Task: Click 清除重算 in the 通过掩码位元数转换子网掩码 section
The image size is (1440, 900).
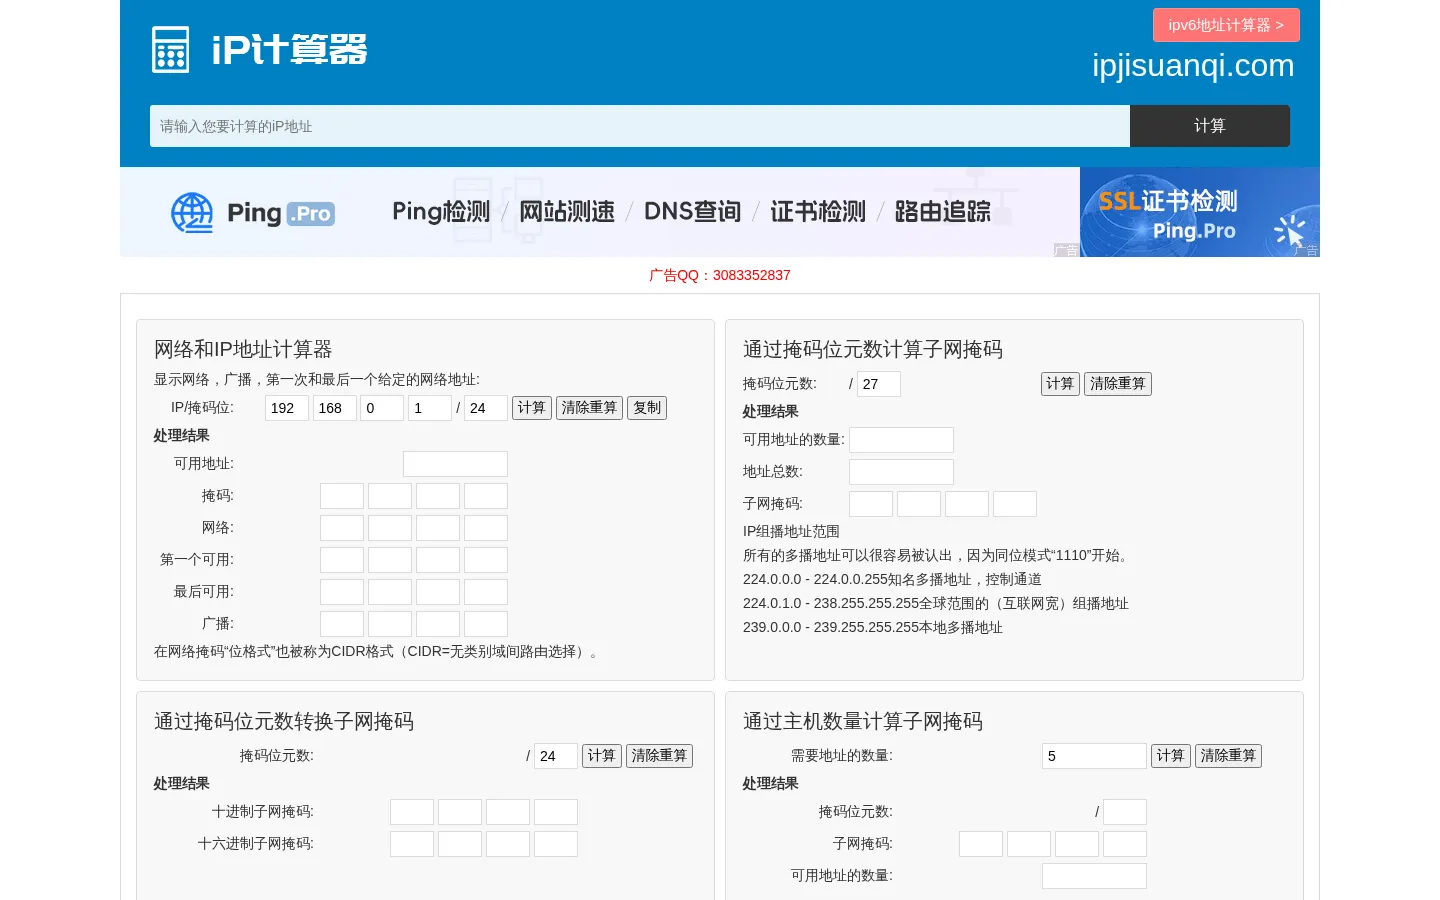Action: [x=659, y=756]
